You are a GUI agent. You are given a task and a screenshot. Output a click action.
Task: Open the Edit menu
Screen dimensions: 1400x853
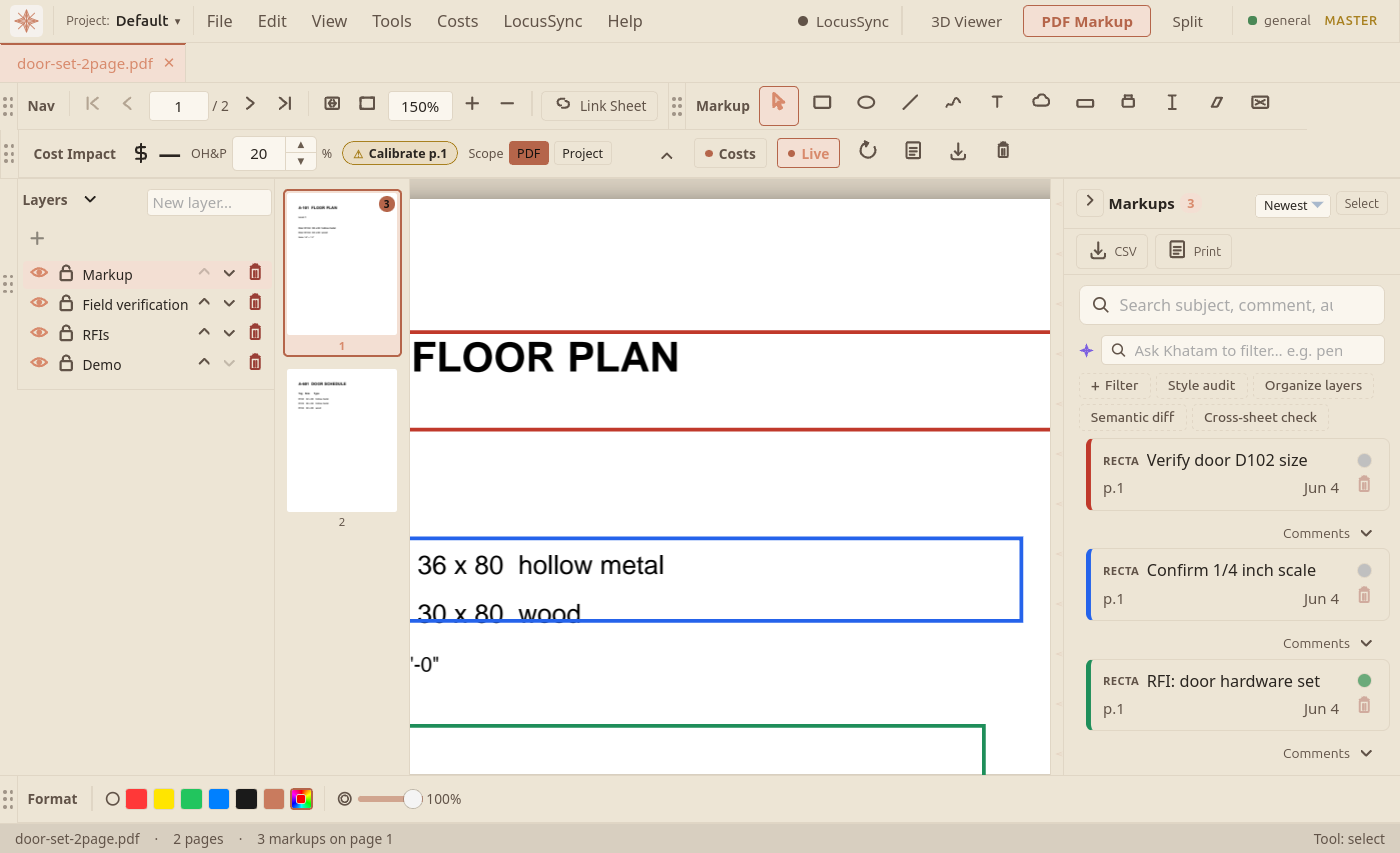(x=272, y=21)
